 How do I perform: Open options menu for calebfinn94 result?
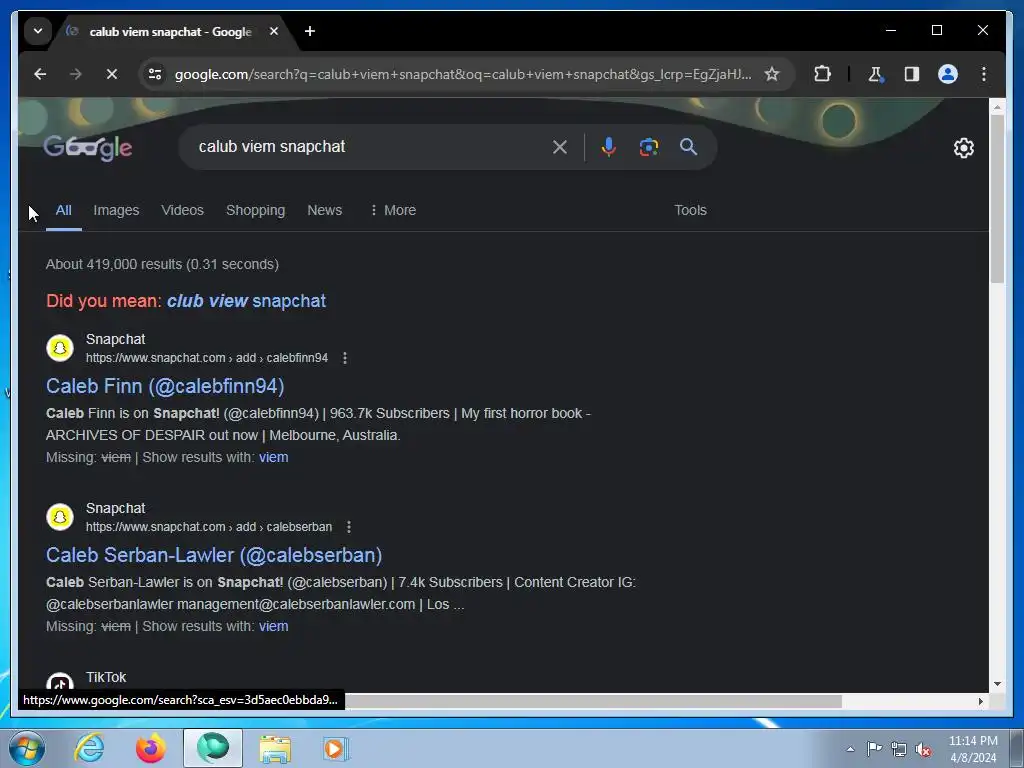click(345, 358)
